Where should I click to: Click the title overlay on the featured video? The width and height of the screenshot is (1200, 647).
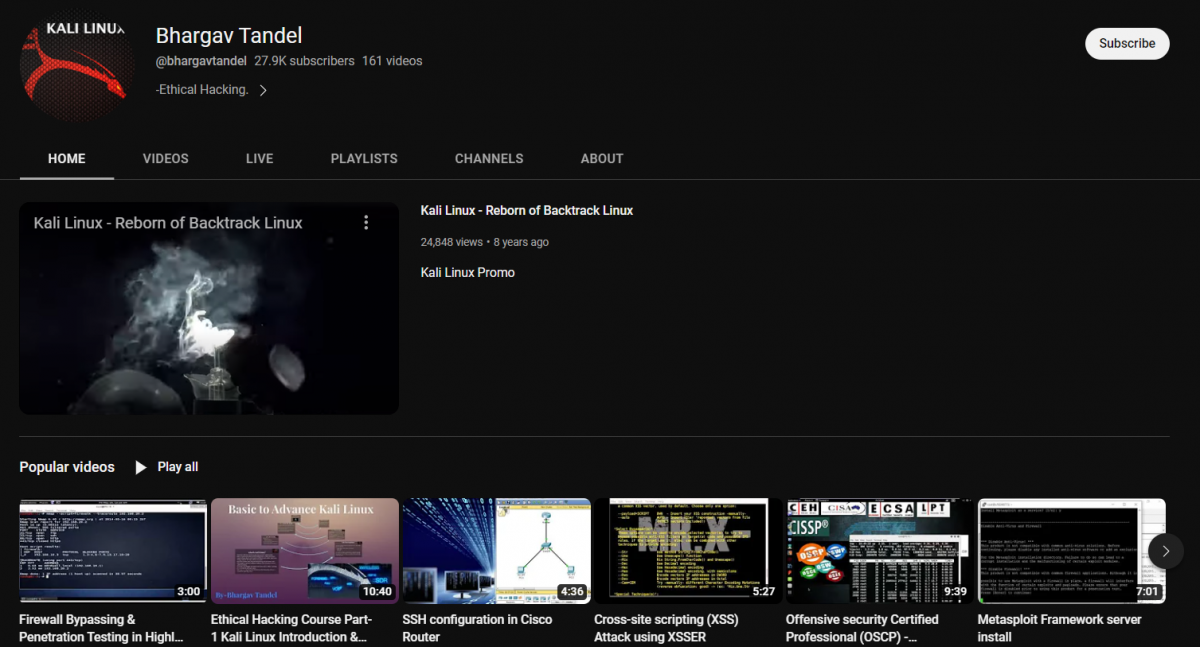click(x=168, y=223)
